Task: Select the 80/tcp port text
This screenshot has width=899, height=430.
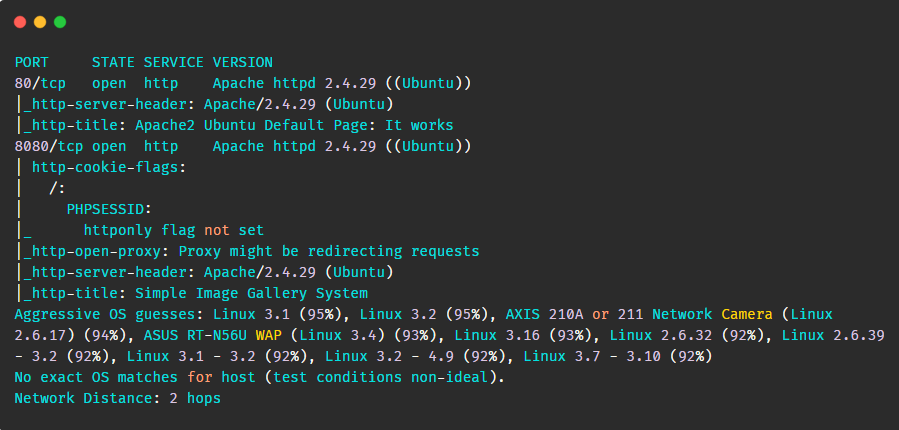Action: click(x=40, y=83)
